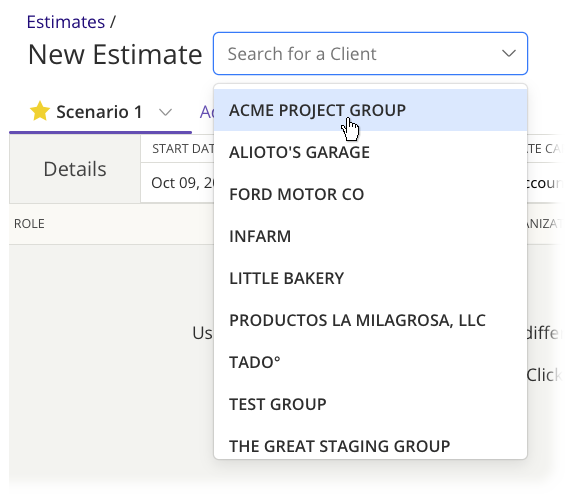
Task: Collapse the client dropdown chevron
Action: 508,54
